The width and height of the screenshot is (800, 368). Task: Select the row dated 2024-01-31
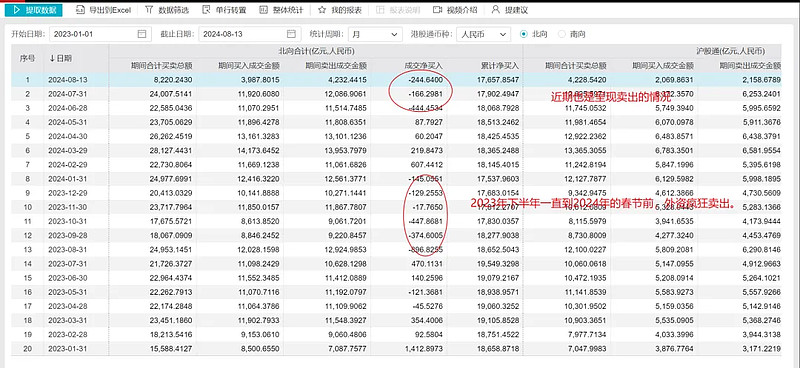point(396,179)
